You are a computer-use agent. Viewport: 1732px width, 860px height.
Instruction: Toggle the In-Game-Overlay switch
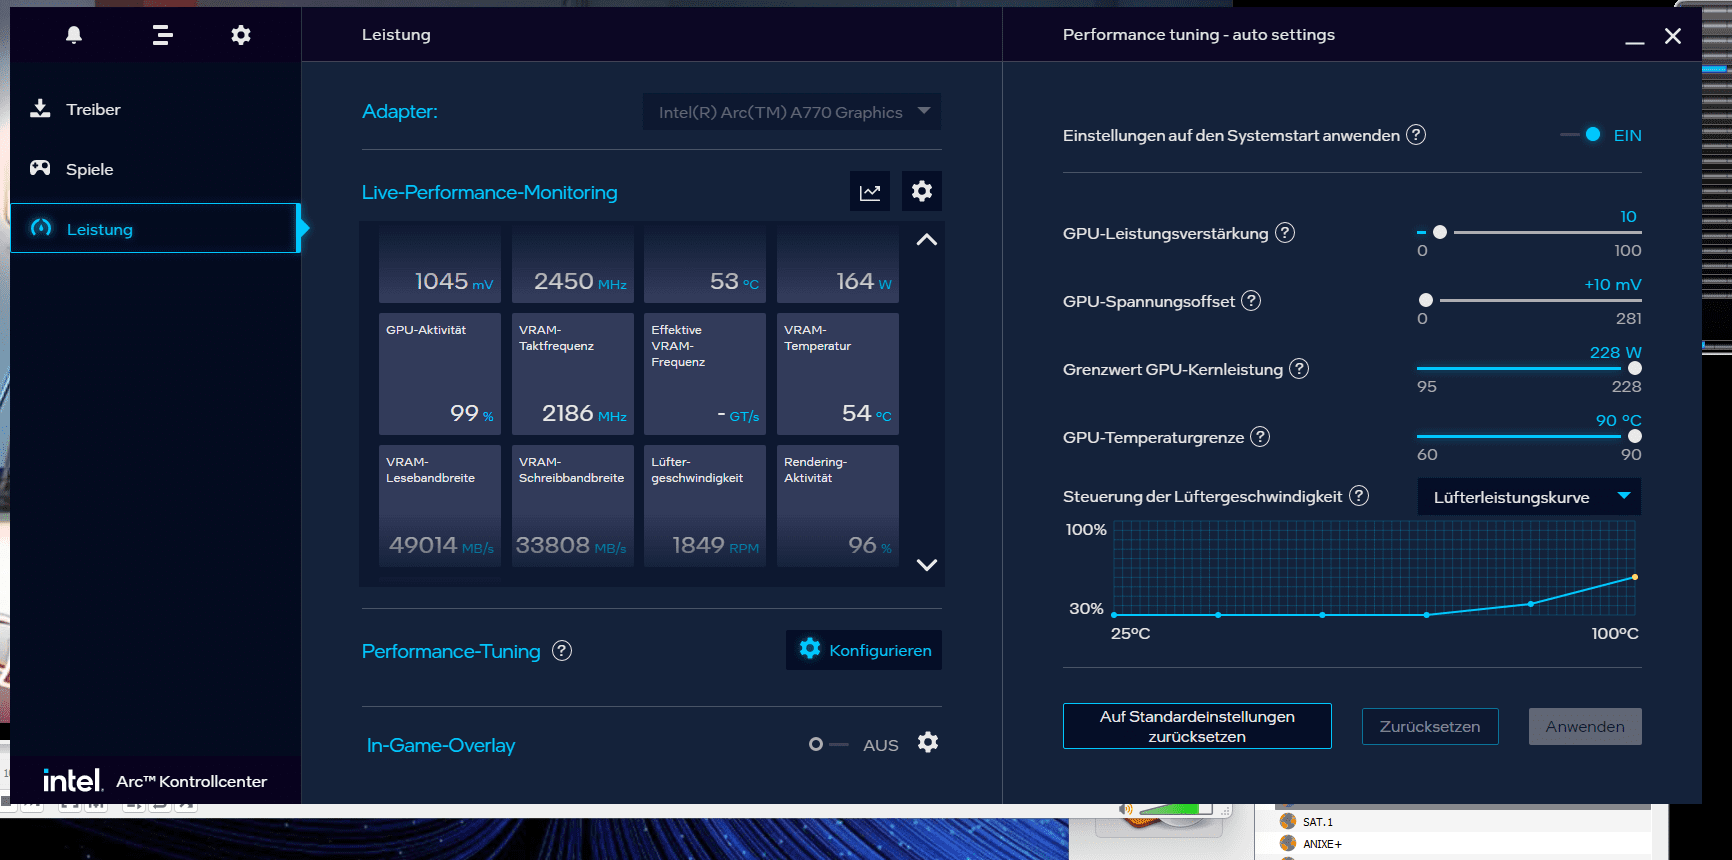[x=828, y=744]
